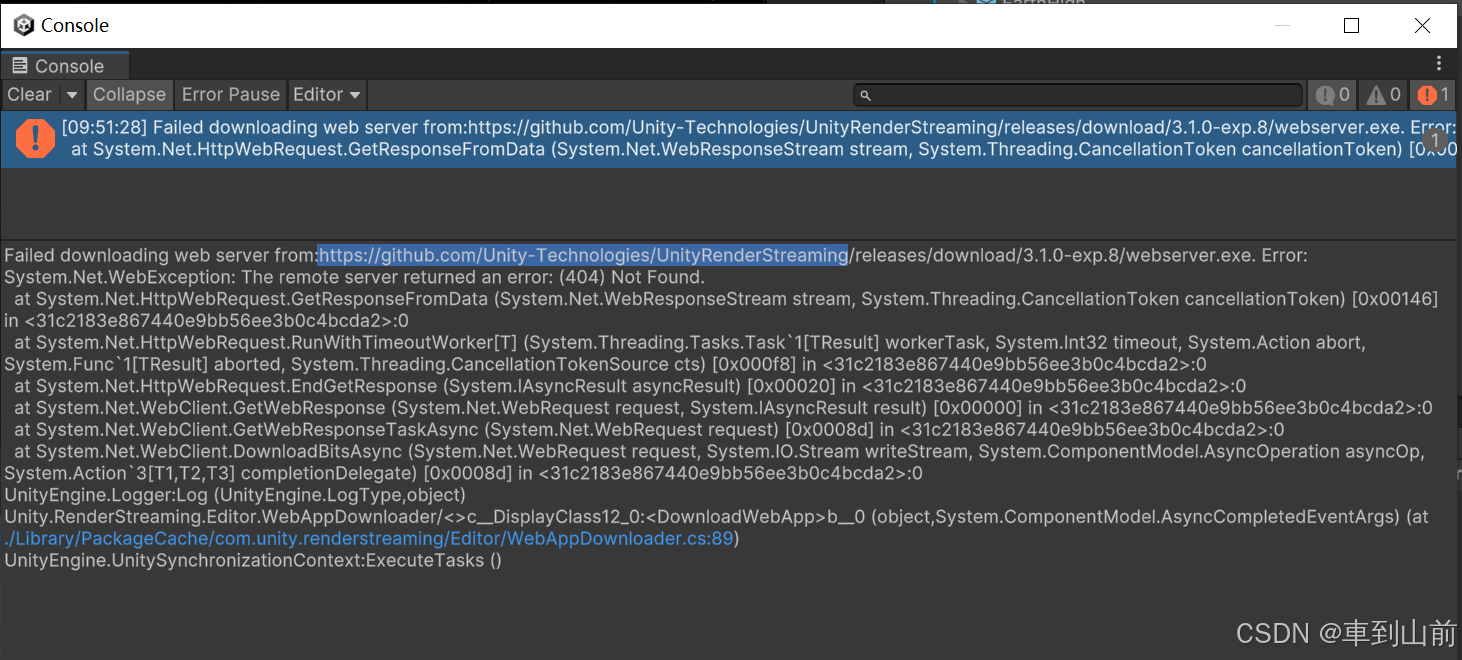Screen dimensions: 1462x660
Task: Open the WebAppDownloader.cs:89 source link
Action: [x=370, y=538]
